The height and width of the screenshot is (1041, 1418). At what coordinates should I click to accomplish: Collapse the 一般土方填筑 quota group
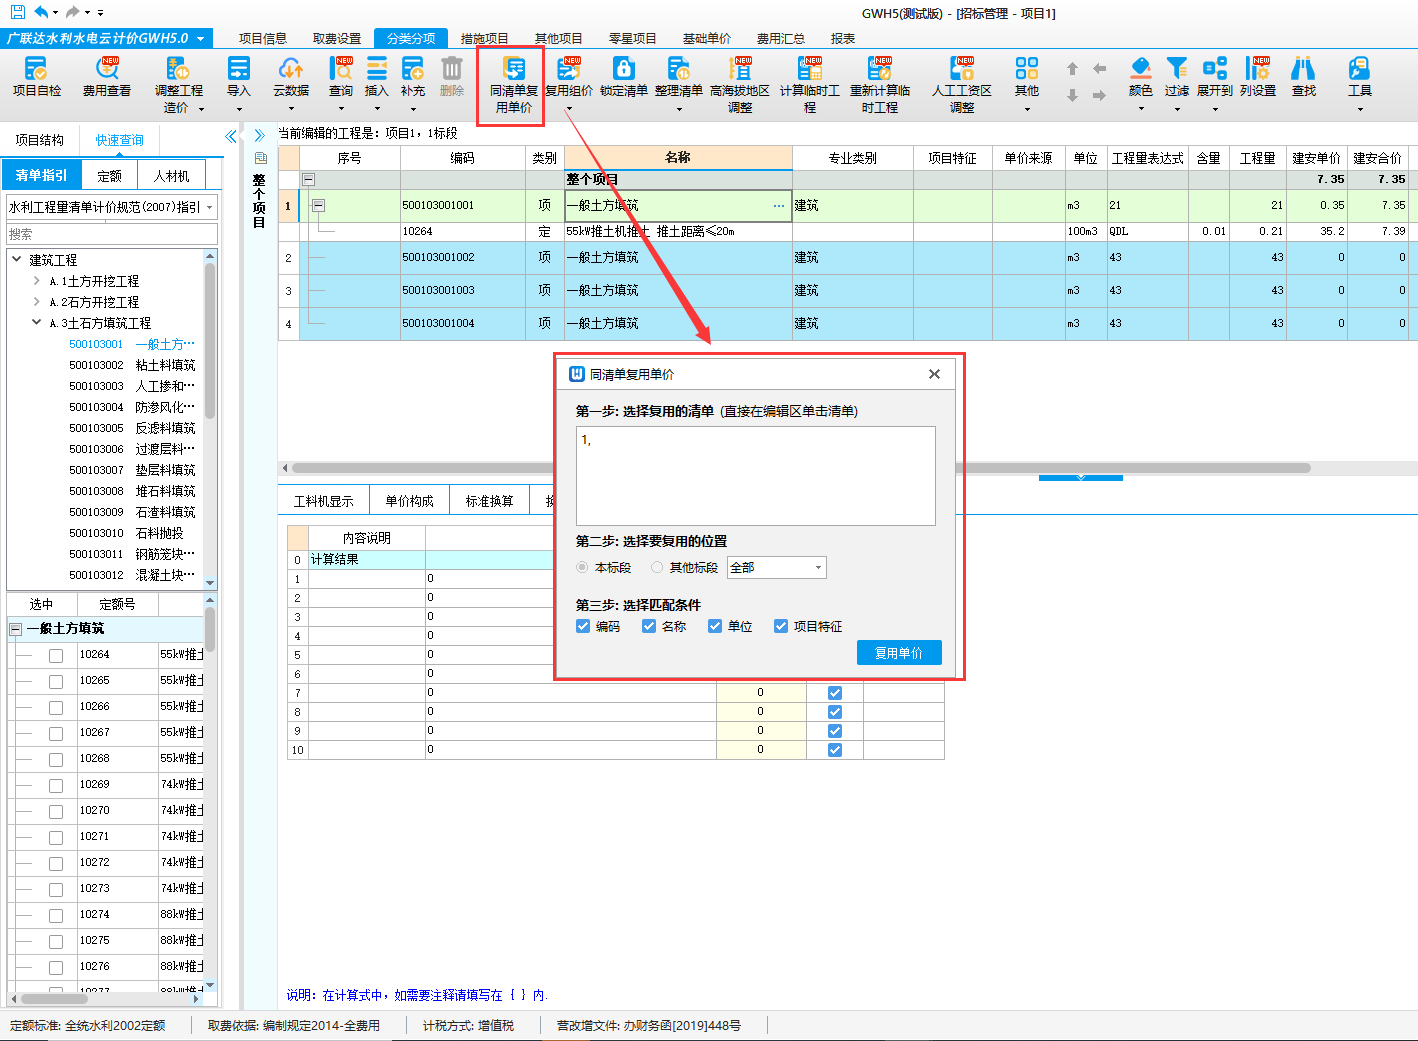16,629
